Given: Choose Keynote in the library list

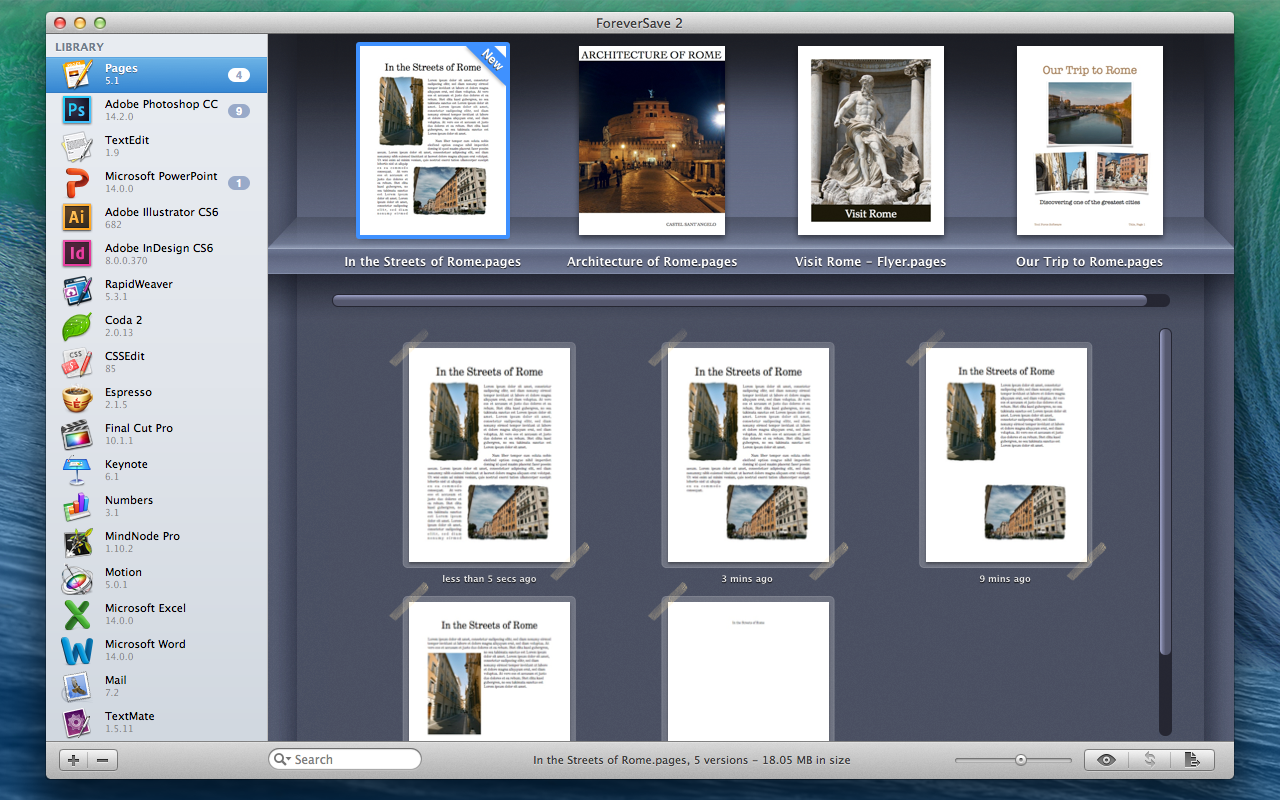Looking at the screenshot, I should pos(156,471).
